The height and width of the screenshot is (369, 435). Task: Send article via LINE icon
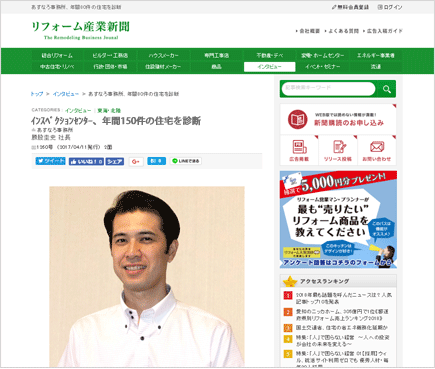pos(186,161)
